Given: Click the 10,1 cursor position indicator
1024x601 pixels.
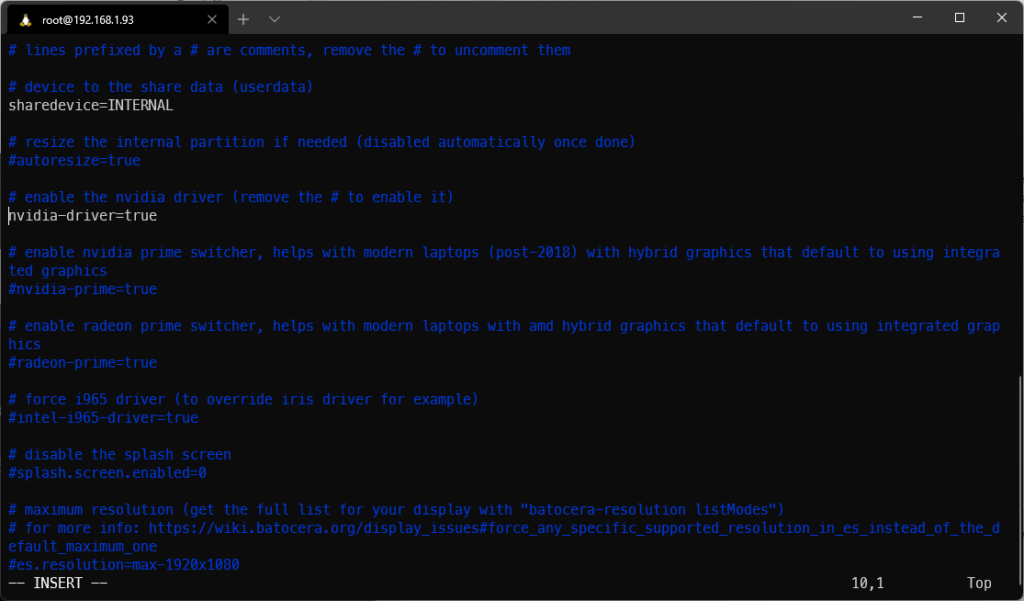Looking at the screenshot, I should [867, 583].
